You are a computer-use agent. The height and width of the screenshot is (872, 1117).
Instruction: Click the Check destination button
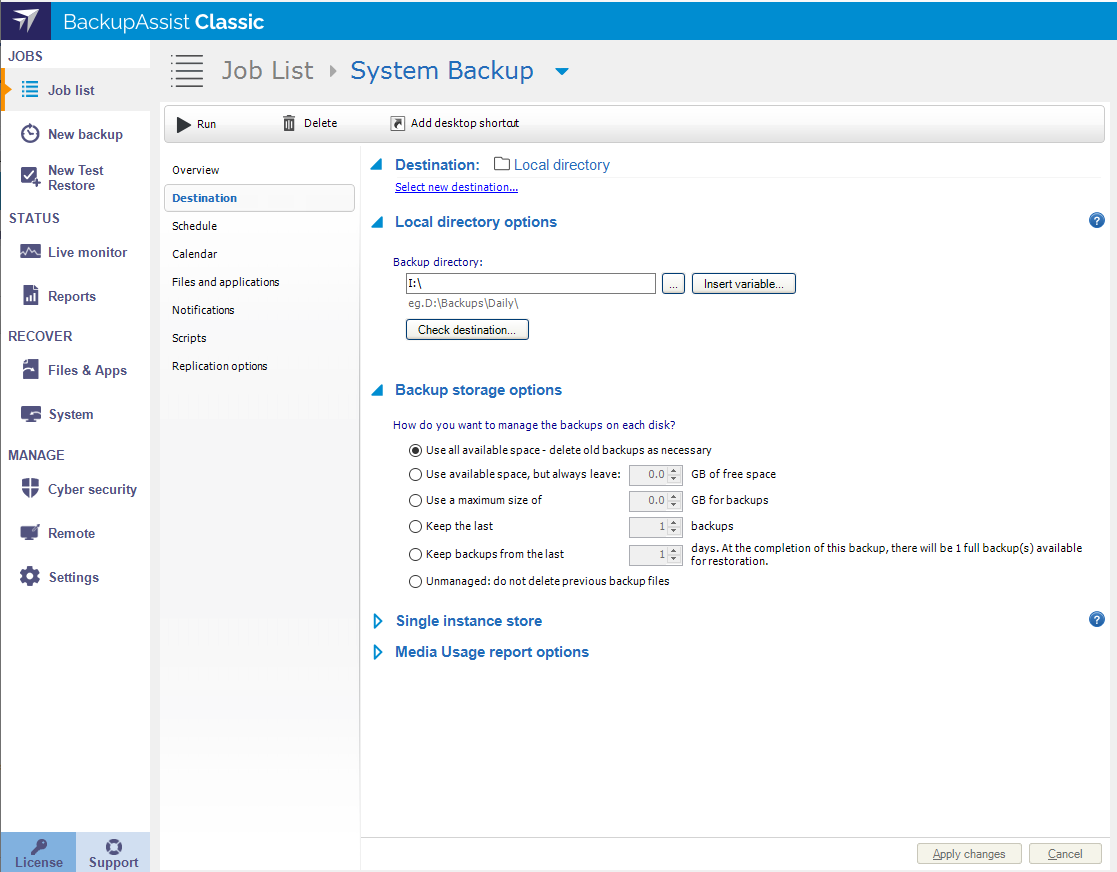pos(466,330)
